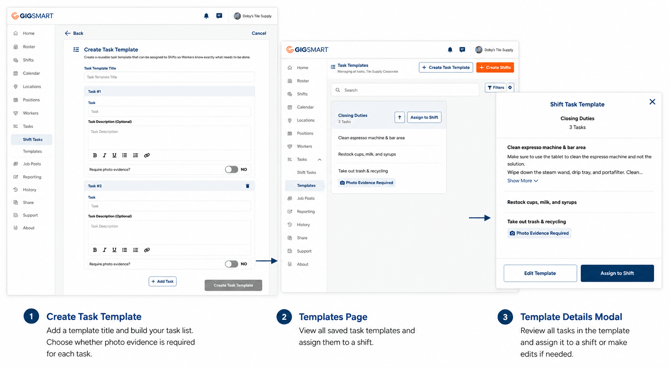670x368 pixels.
Task: Select Templates in the Templates page window sidebar
Action: (306, 185)
